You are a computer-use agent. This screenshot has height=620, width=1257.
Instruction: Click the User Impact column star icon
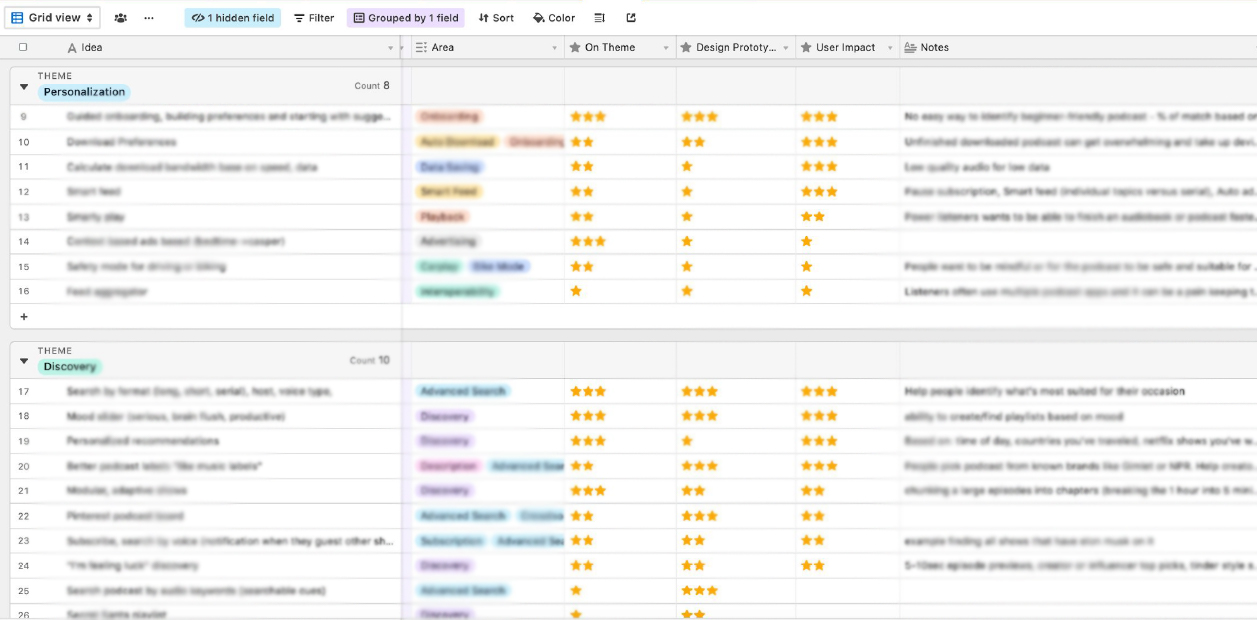tap(805, 48)
